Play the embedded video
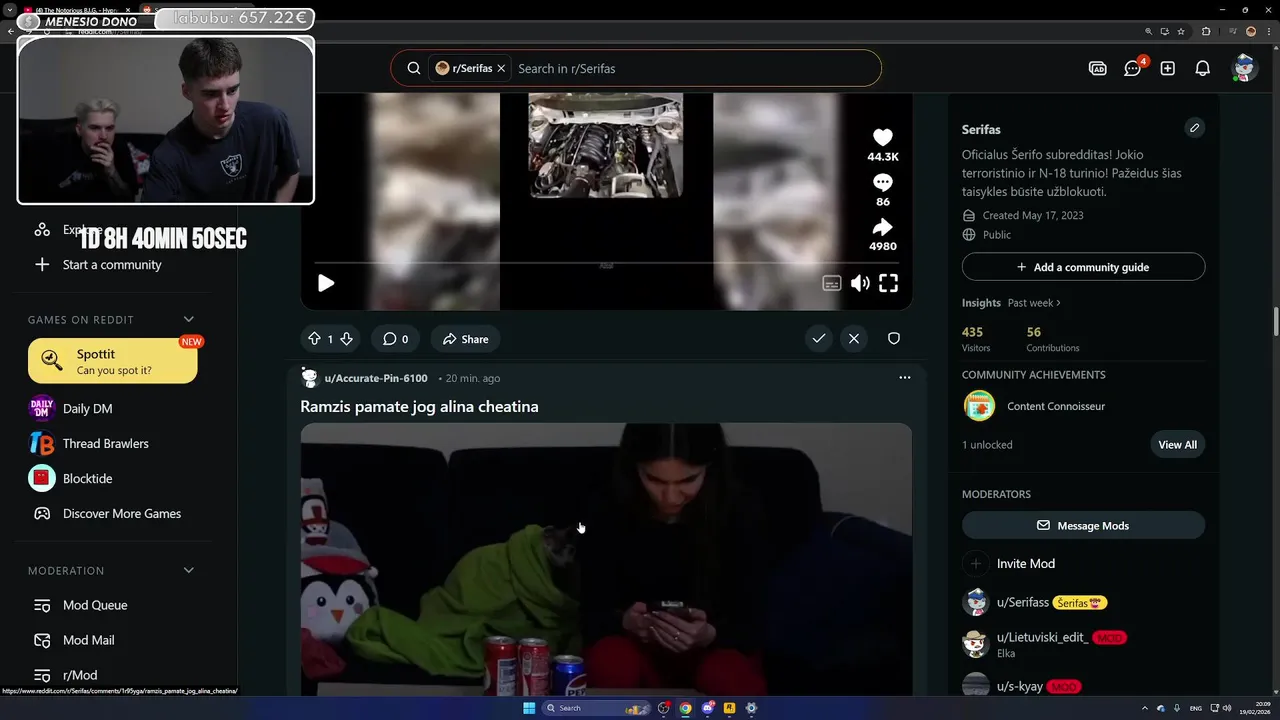1280x720 pixels. tap(326, 283)
